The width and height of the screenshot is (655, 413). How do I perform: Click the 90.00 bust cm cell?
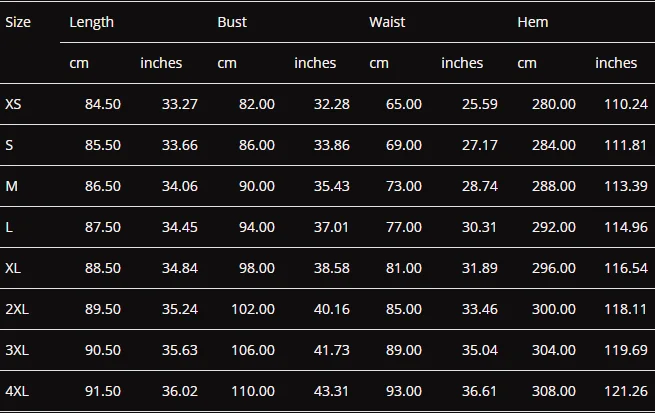click(x=257, y=186)
